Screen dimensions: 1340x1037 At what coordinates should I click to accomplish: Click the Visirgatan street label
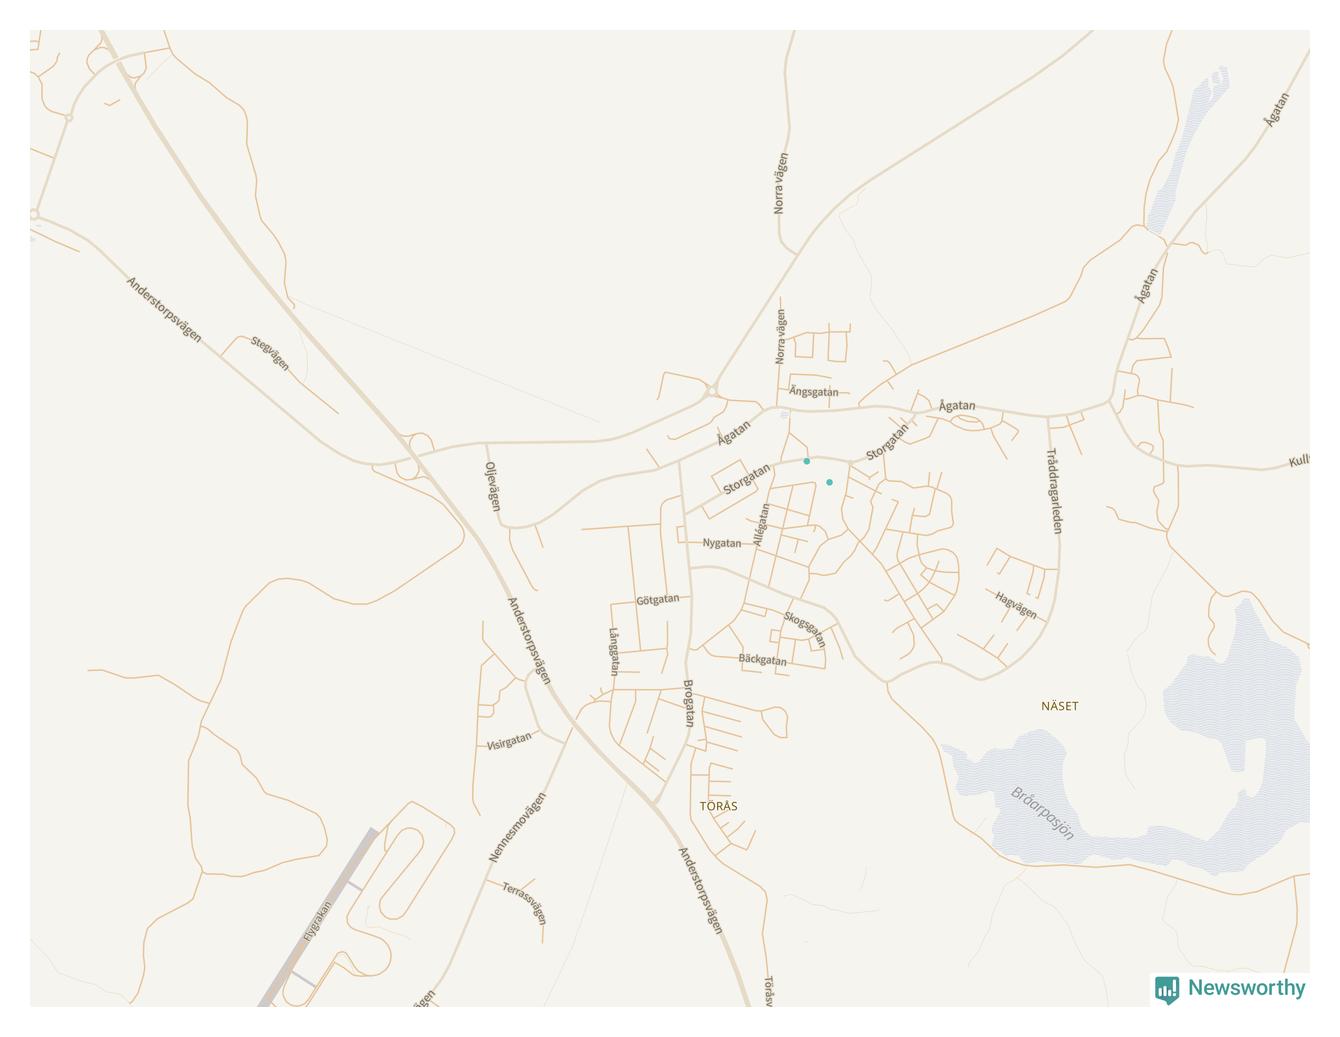(x=509, y=741)
